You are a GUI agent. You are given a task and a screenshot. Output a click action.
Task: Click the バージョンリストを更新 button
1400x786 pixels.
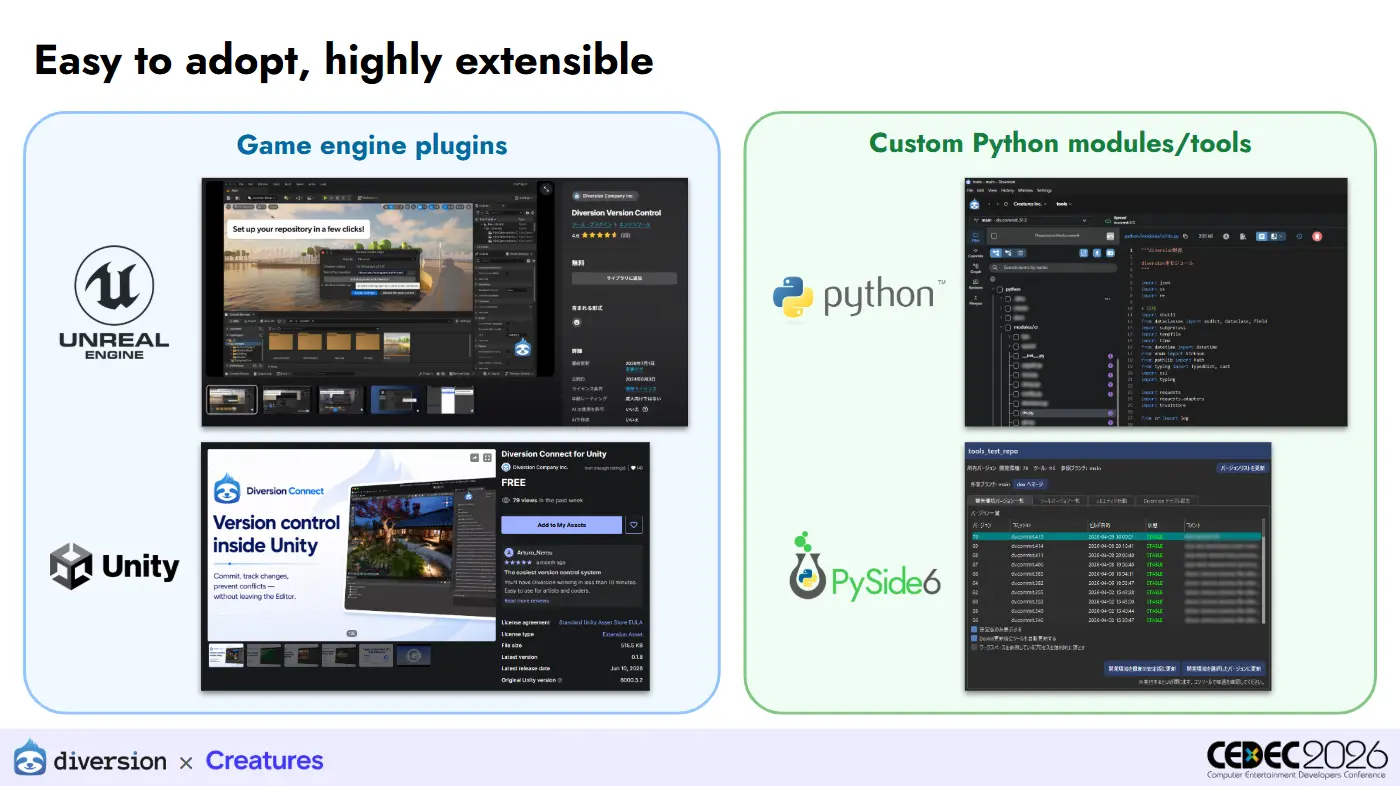click(1243, 468)
